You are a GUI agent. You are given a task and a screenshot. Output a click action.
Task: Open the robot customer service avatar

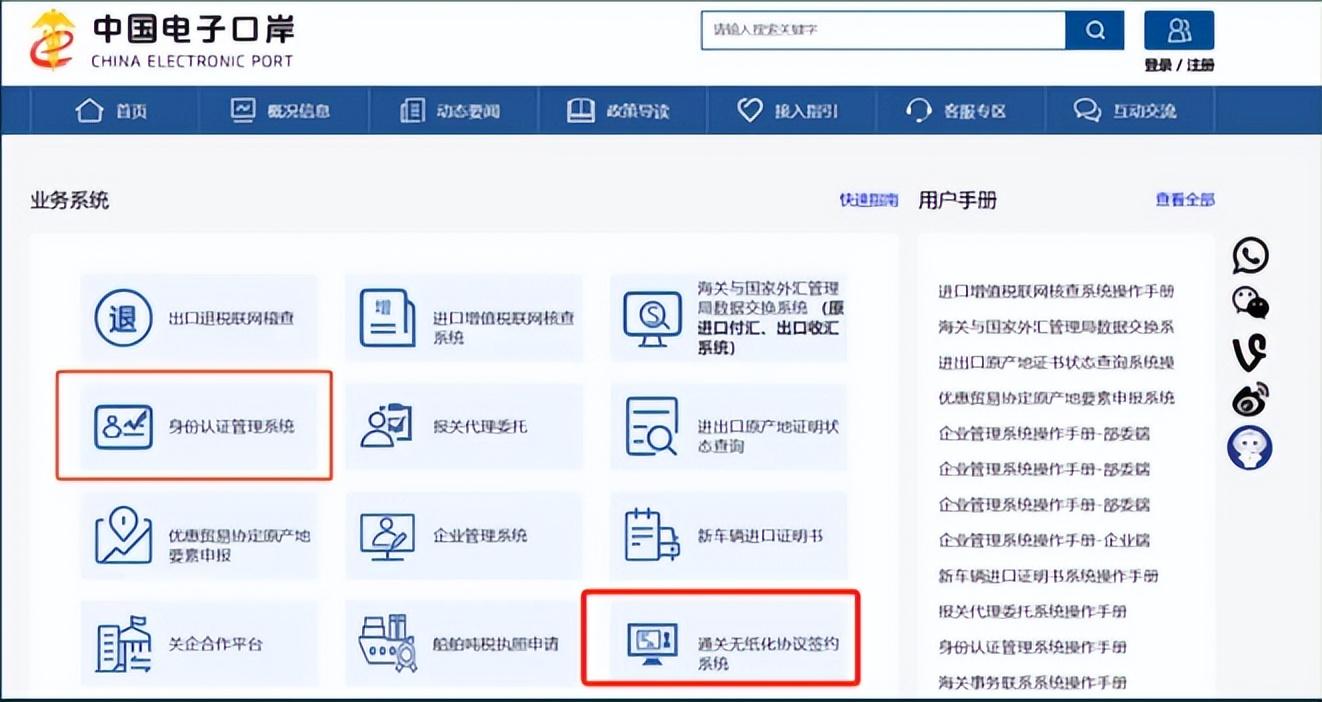click(1249, 447)
